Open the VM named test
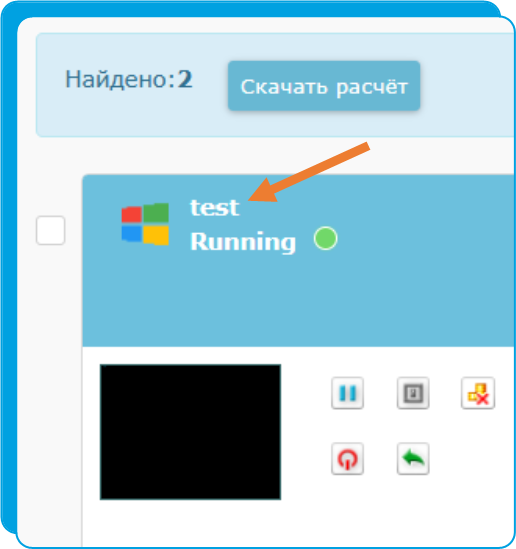This screenshot has width=516, height=549. click(x=214, y=207)
